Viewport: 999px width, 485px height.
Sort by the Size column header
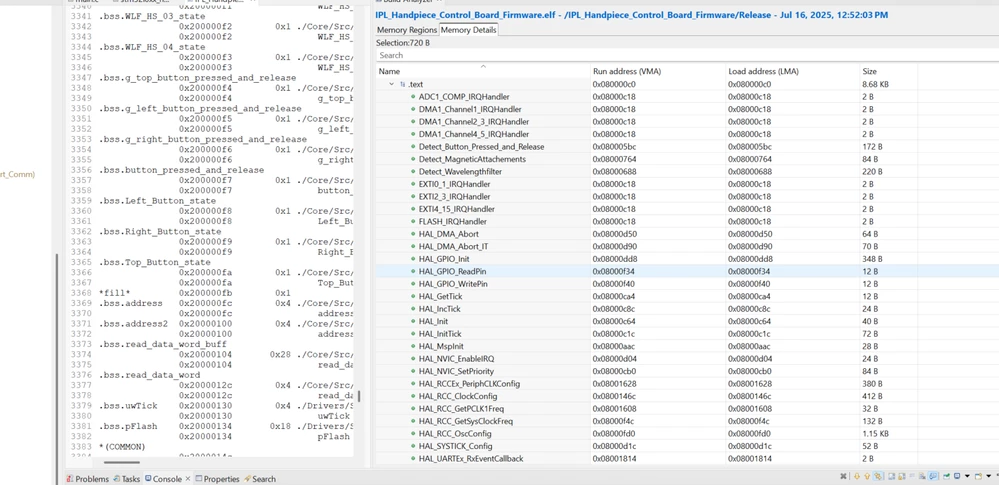888,71
